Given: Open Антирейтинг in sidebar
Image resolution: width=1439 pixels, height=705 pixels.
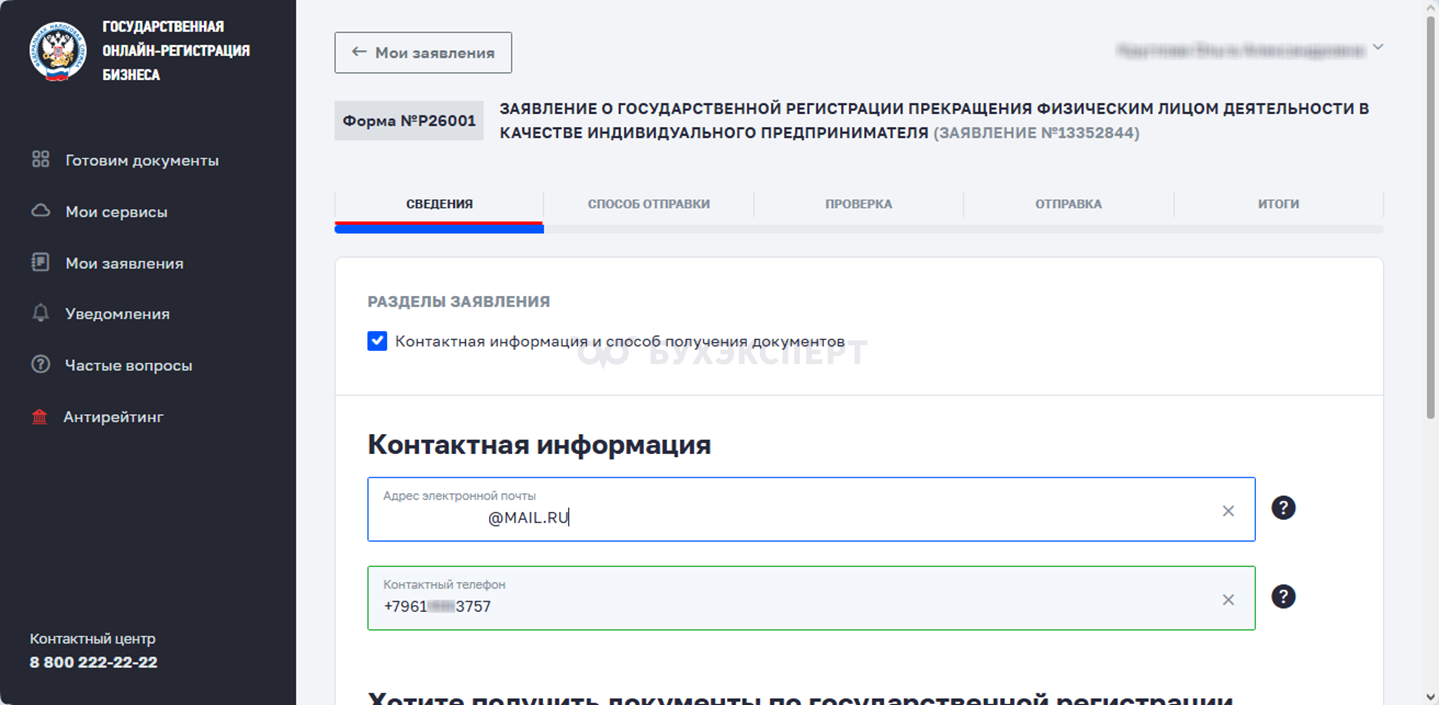Looking at the screenshot, I should click(113, 417).
